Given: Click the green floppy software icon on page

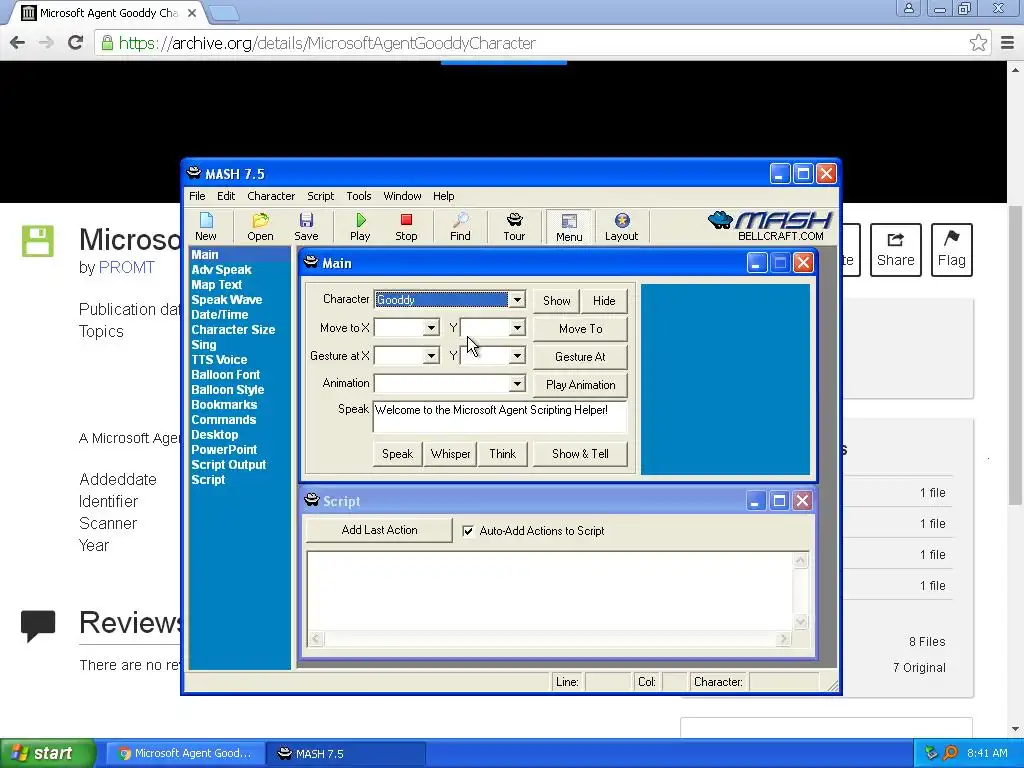Looking at the screenshot, I should pos(38,241).
